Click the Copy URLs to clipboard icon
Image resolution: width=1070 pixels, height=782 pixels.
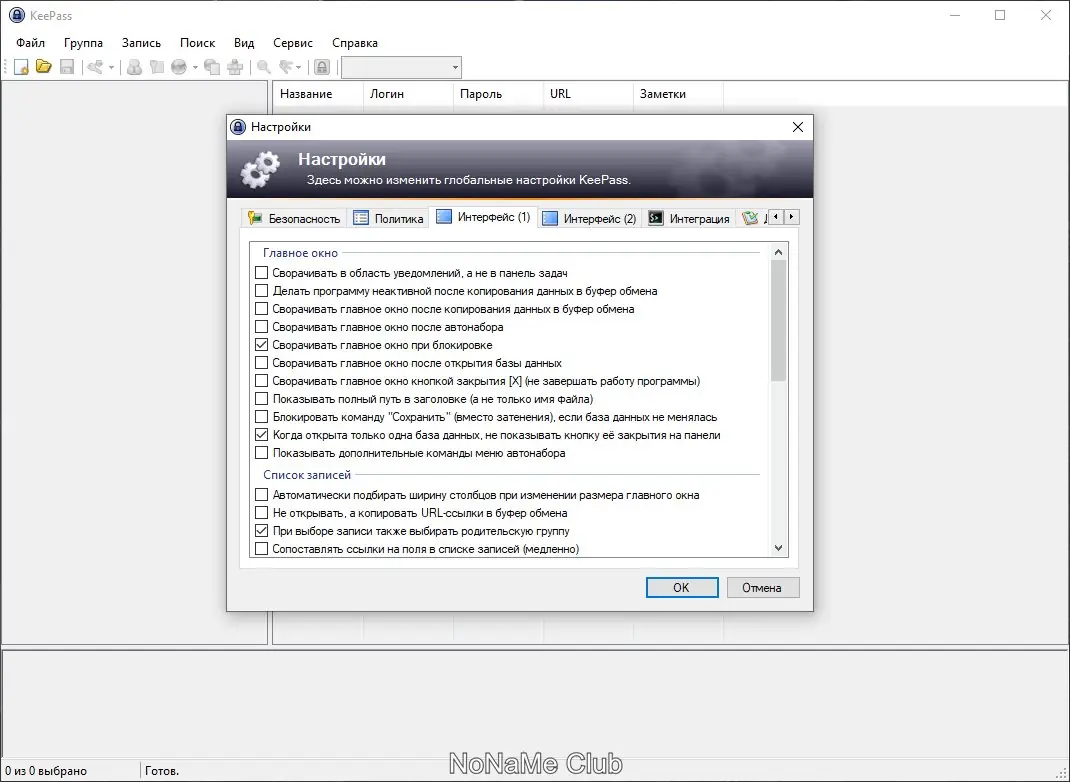click(x=212, y=67)
